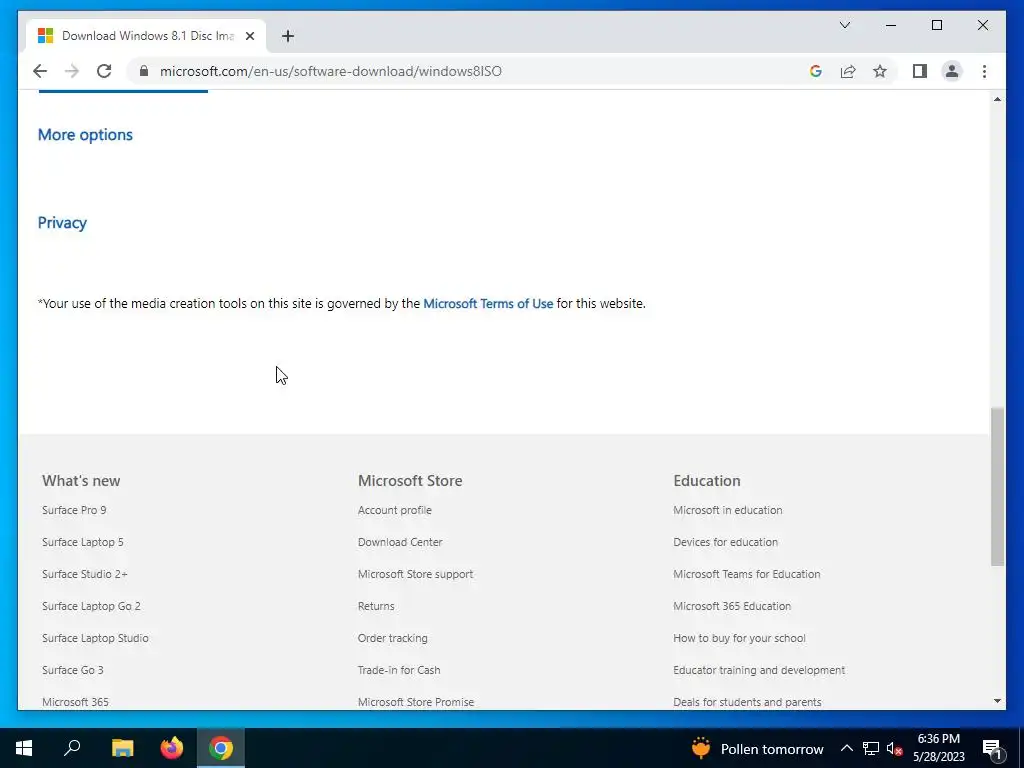1024x768 pixels.
Task: Open Surface Pro 9 link
Action: [74, 510]
